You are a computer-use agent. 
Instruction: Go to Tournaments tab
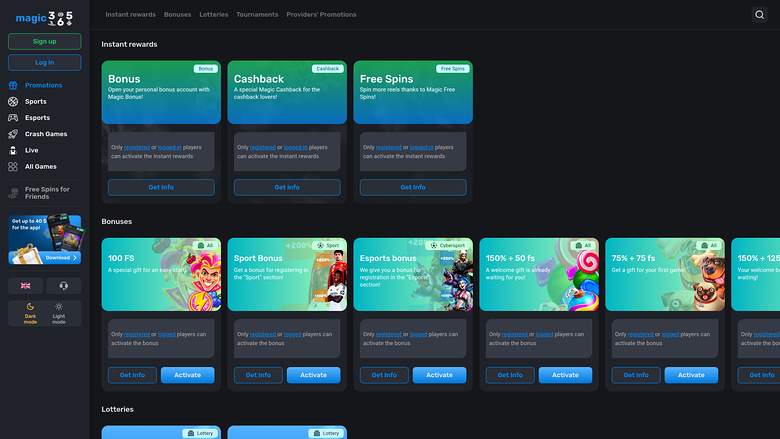click(257, 14)
